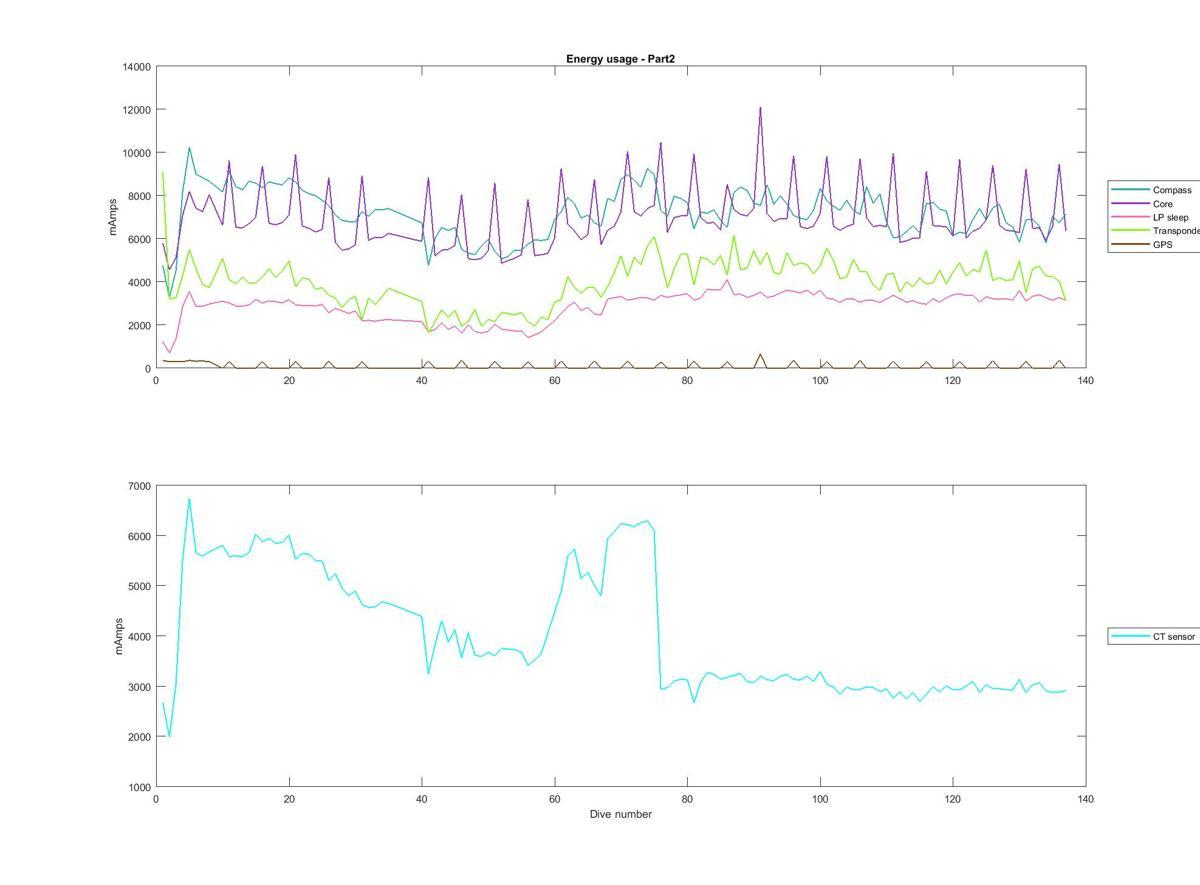The height and width of the screenshot is (885, 1200).
Task: Click the 6000 tick on bottom chart
Action: (139, 536)
